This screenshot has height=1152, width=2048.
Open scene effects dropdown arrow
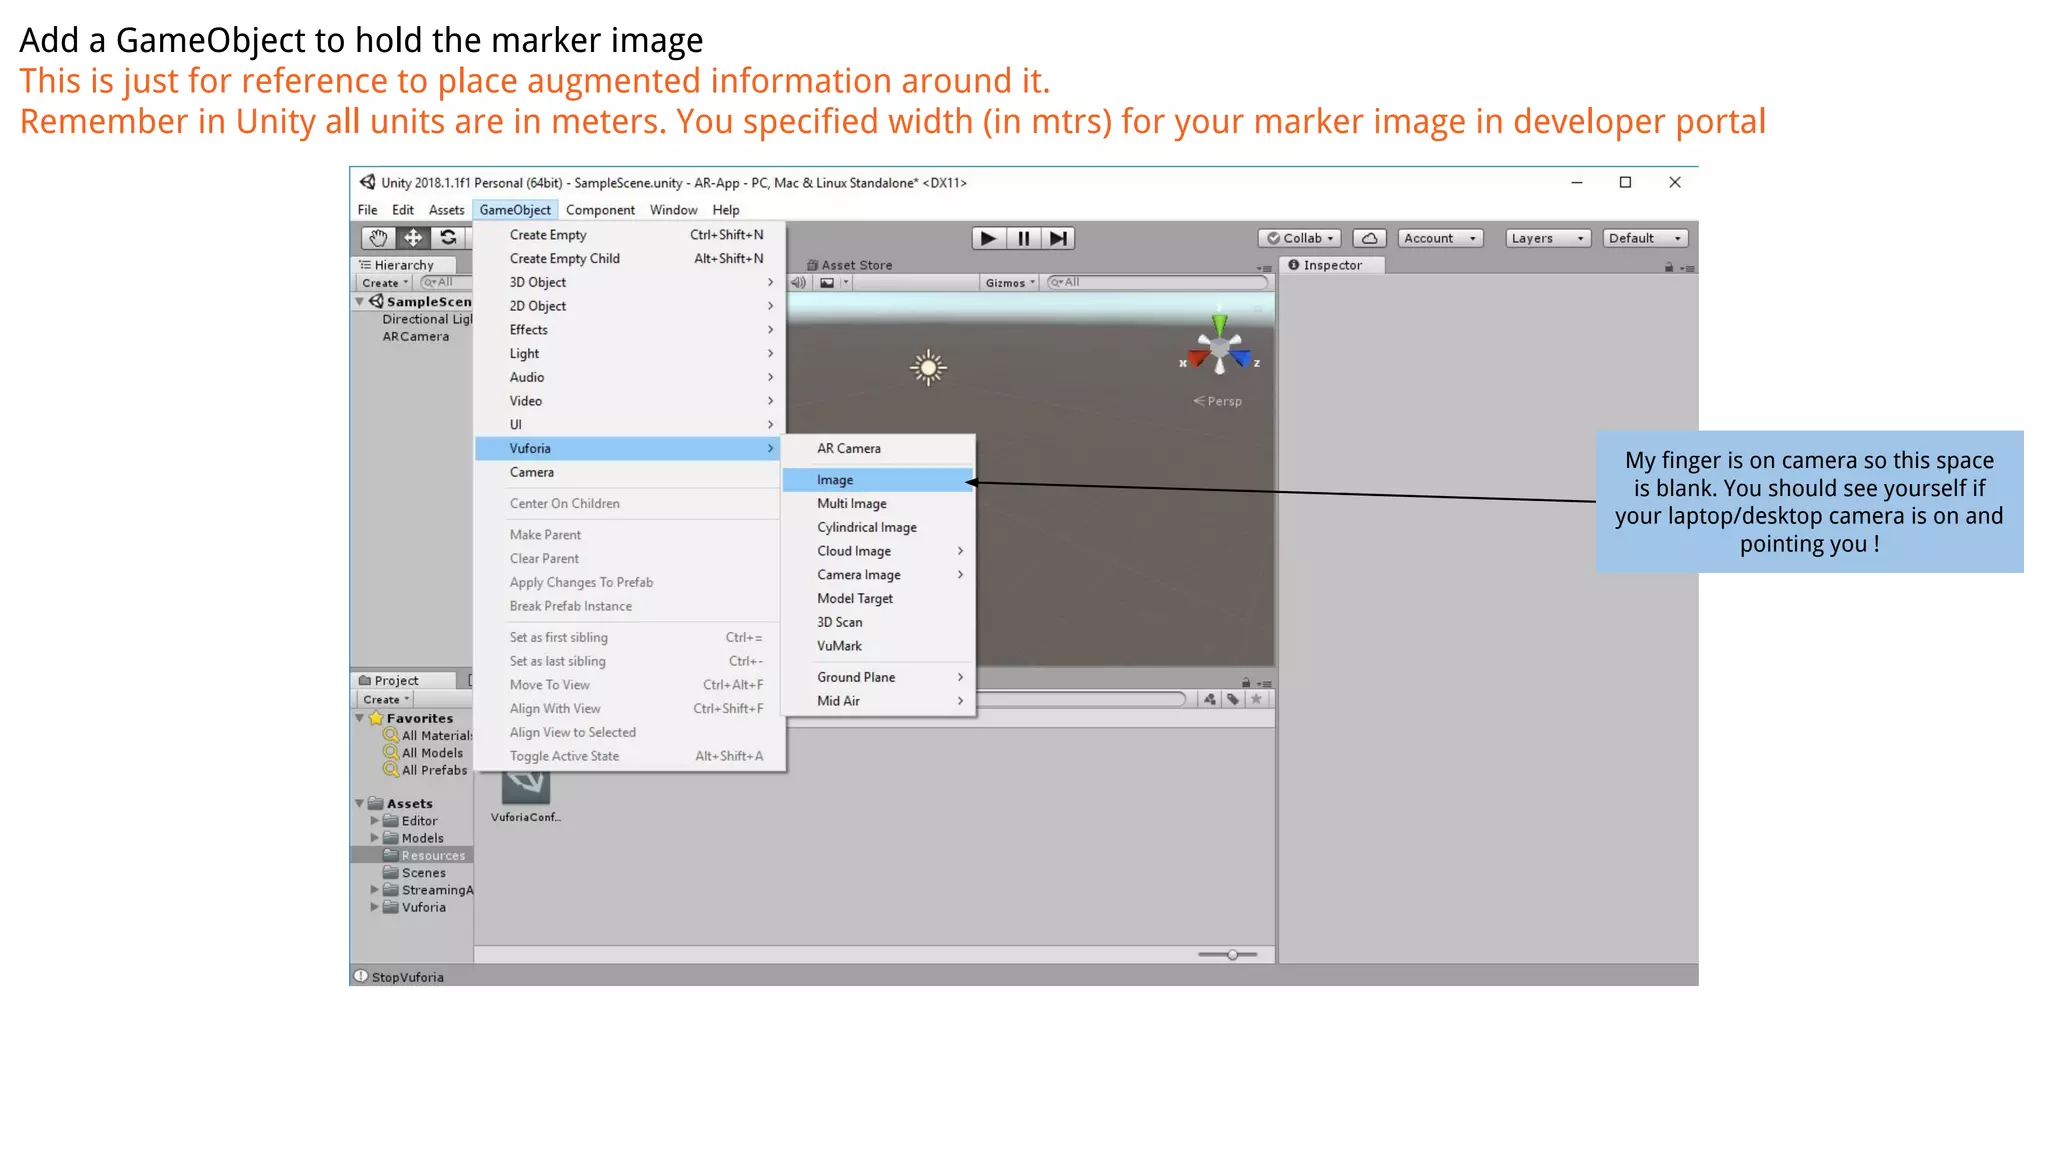click(845, 283)
